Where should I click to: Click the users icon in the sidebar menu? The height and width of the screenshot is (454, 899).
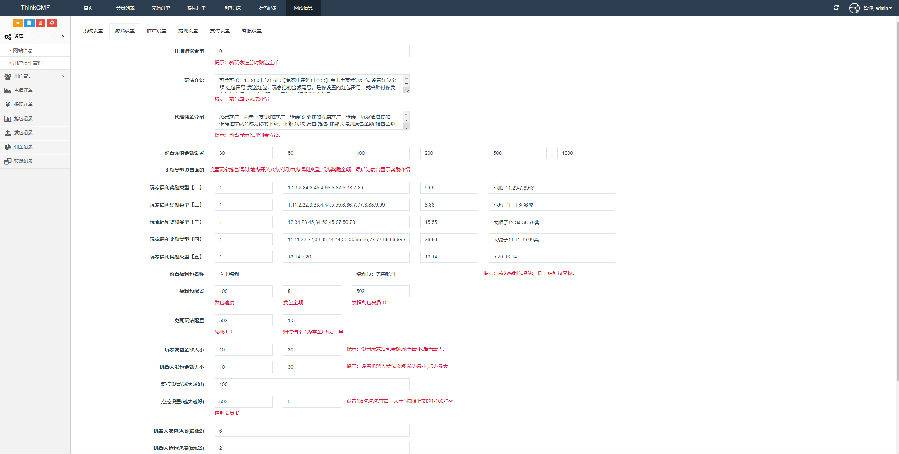(8, 76)
